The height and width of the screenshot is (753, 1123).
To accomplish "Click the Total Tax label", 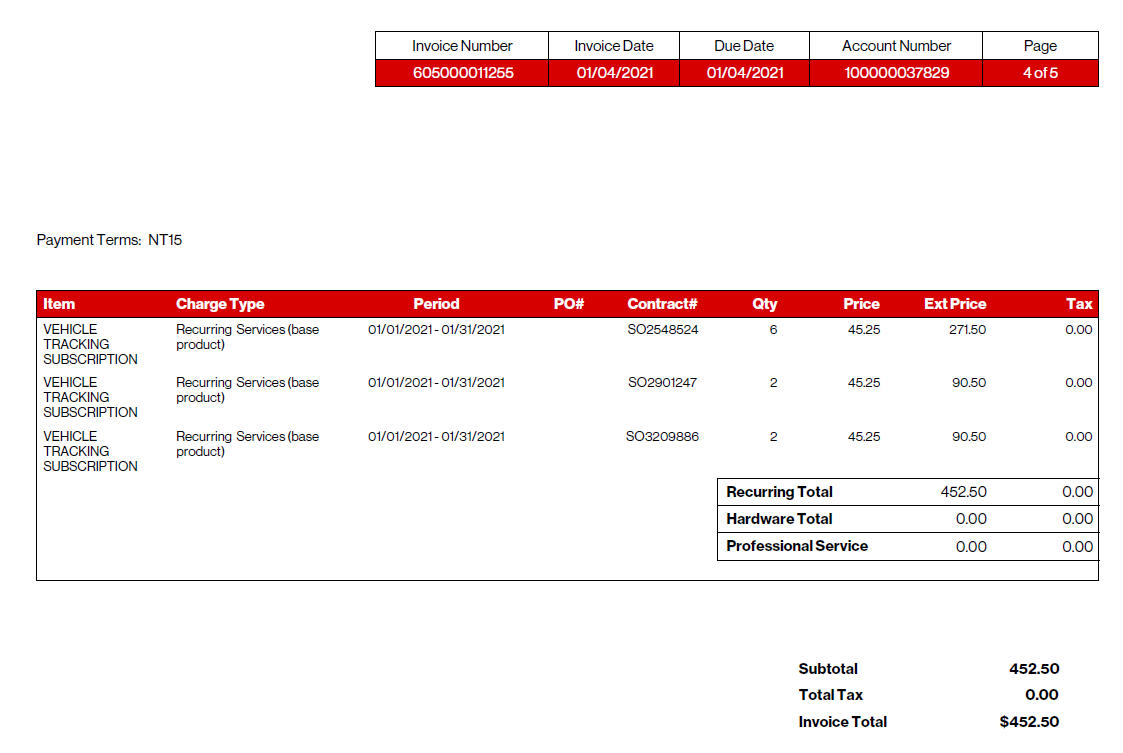I will 831,695.
